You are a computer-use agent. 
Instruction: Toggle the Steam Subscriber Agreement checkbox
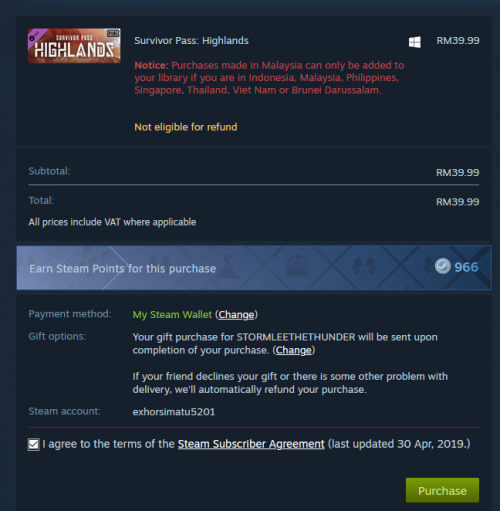pos(34,444)
